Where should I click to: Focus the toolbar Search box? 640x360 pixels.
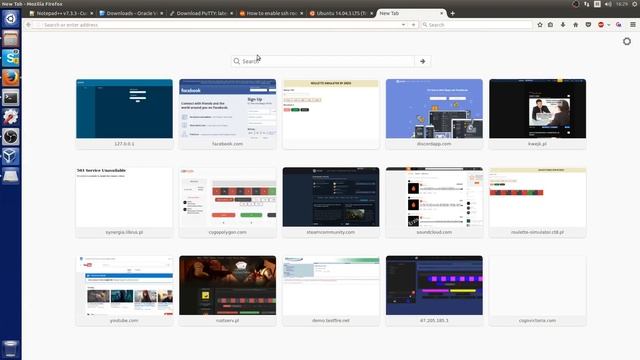click(x=477, y=25)
